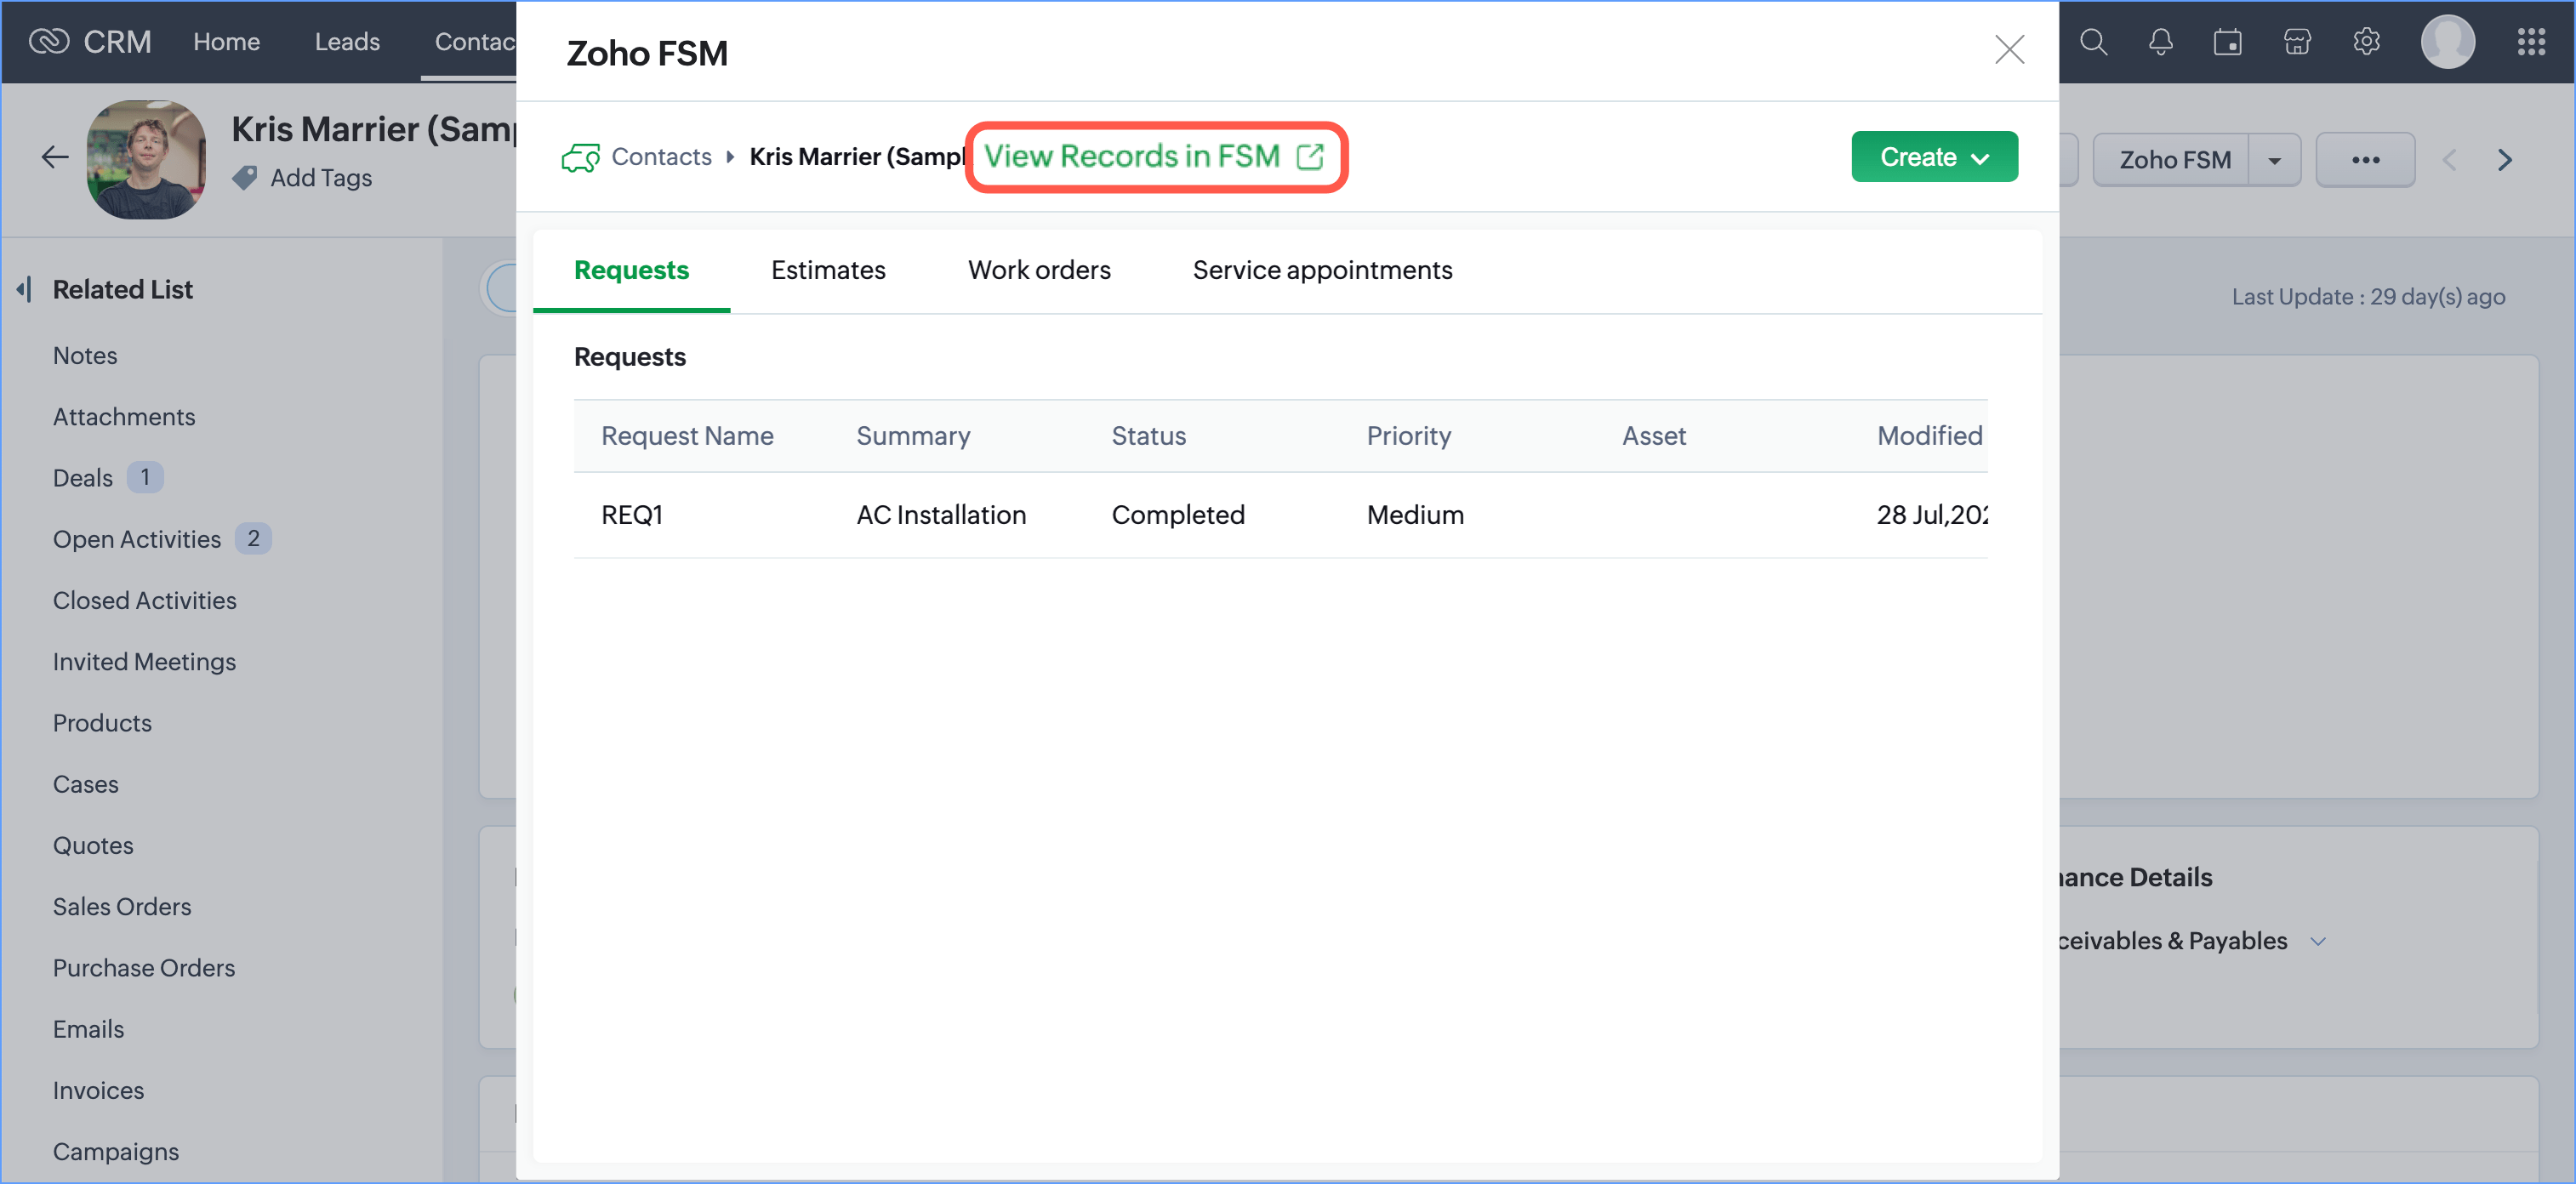Viewport: 2576px width, 1184px height.
Task: Open the calendar icon in top bar
Action: (2227, 42)
